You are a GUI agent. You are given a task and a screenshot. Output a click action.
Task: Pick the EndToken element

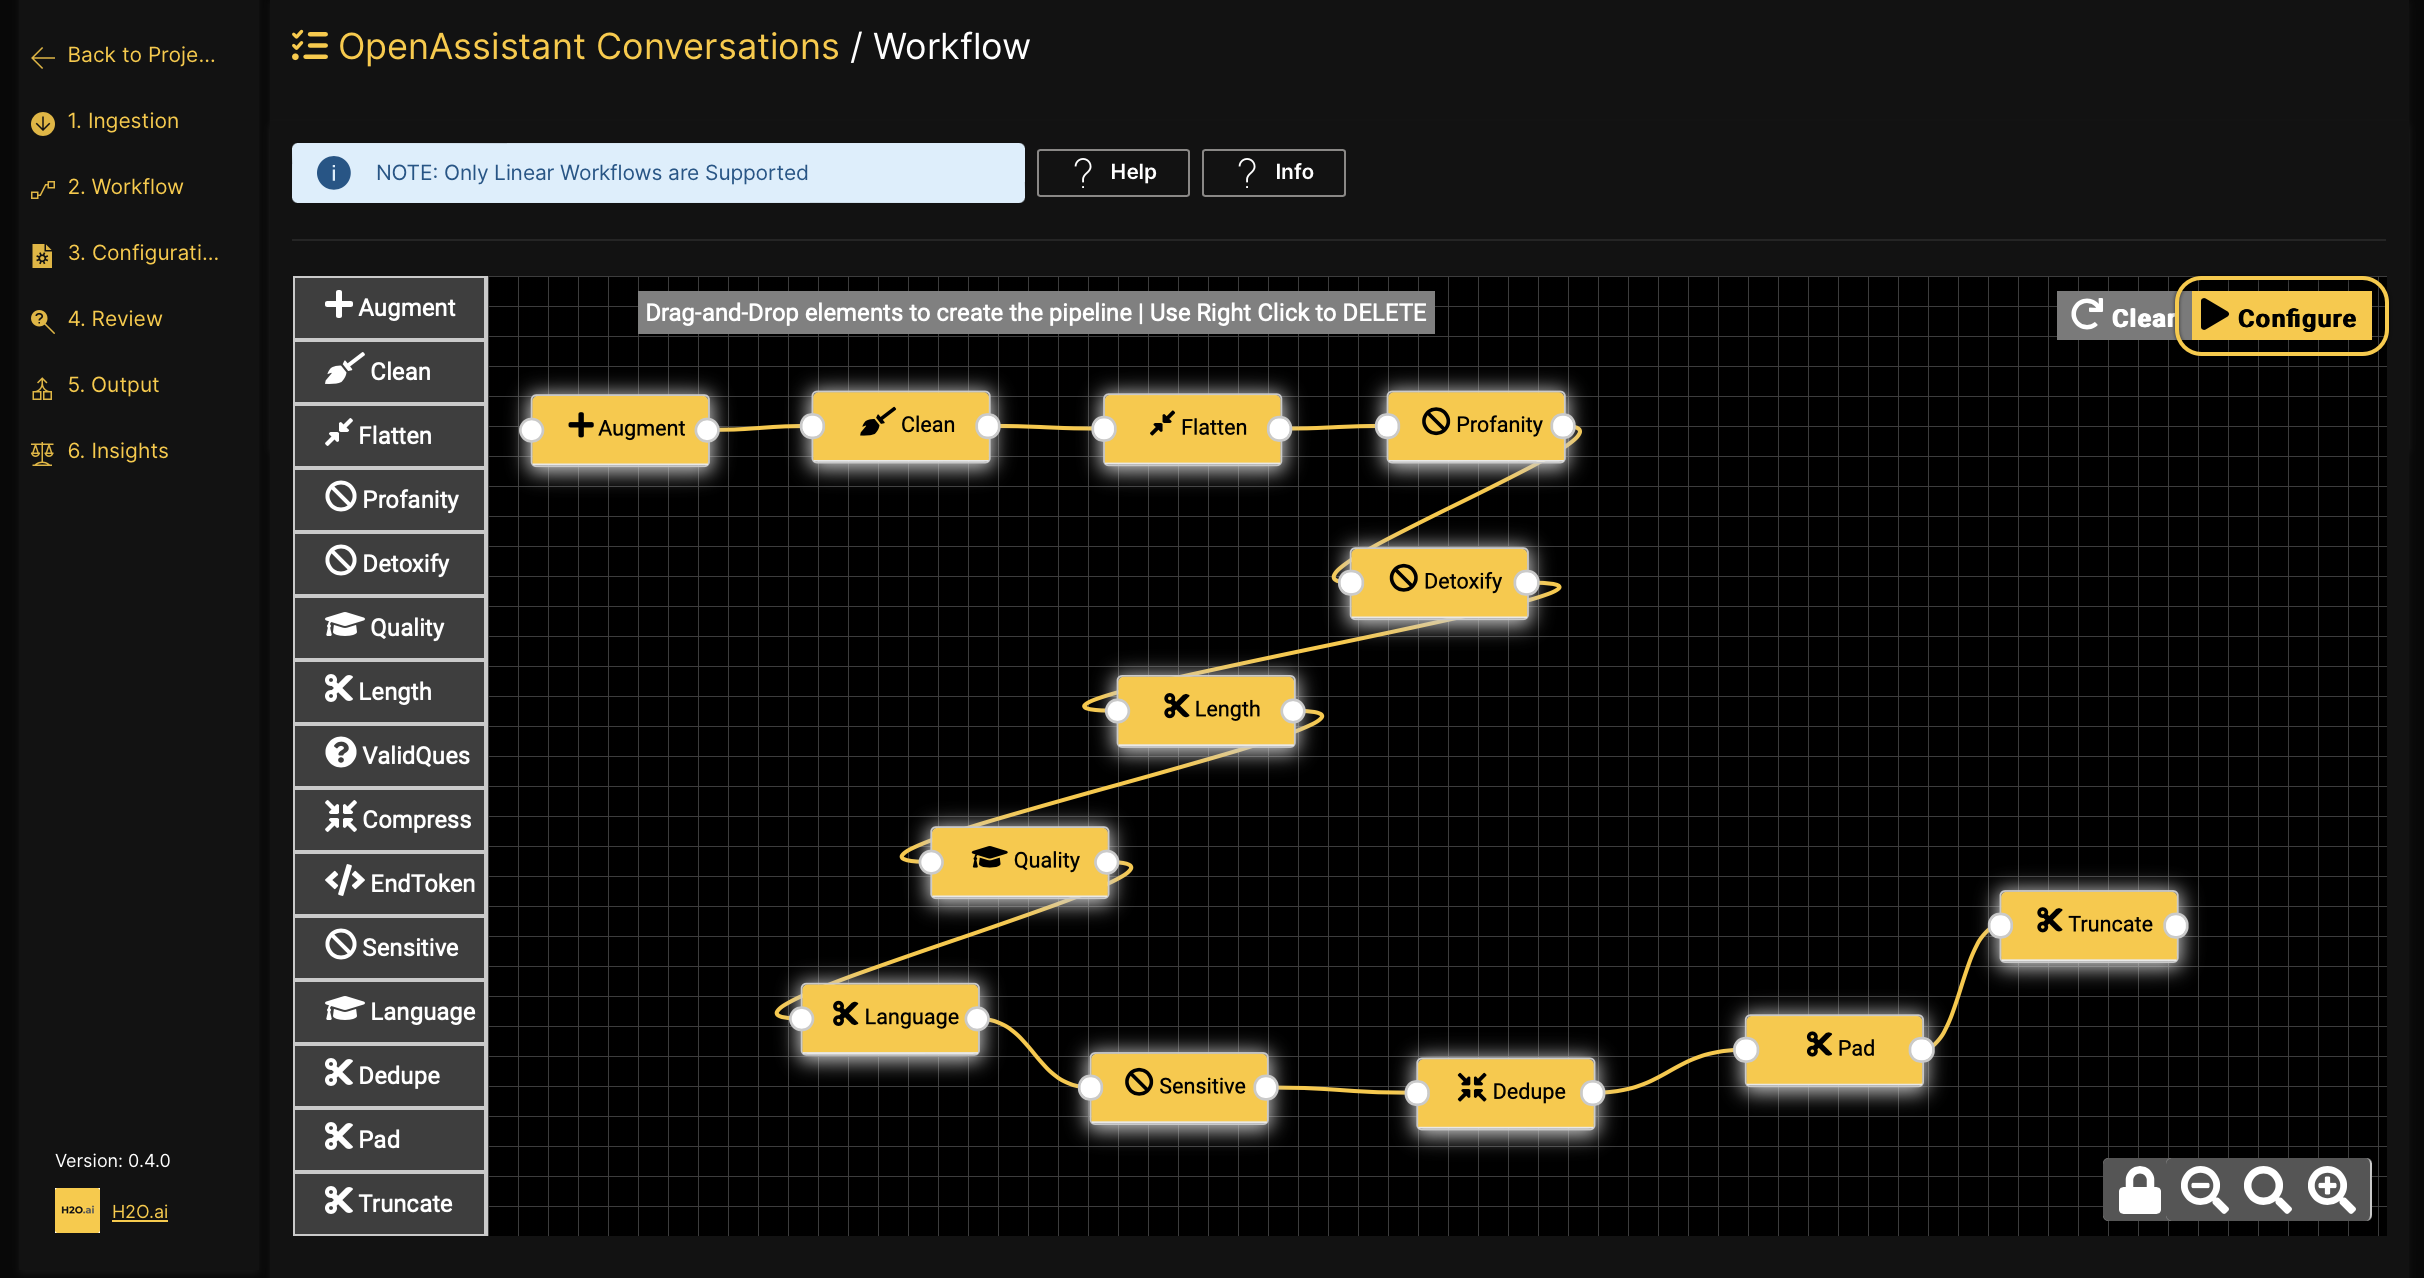389,883
